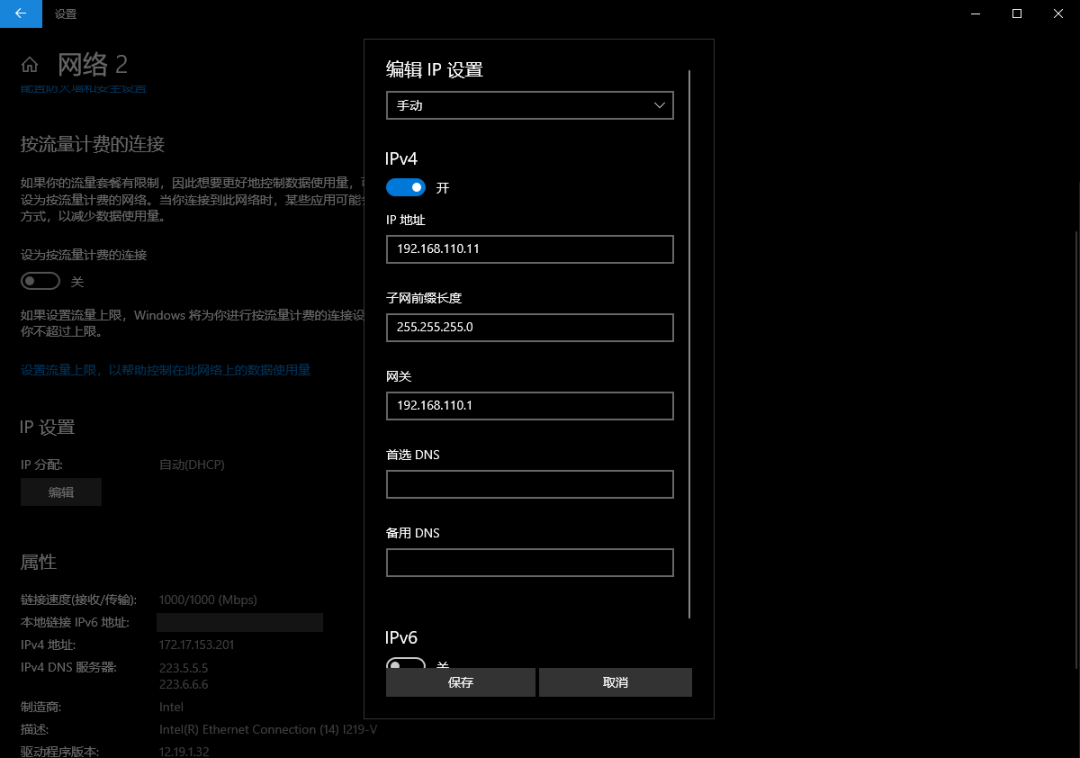This screenshot has width=1080, height=758.
Task: Click the 子网前缀长度 field
Action: click(x=529, y=327)
